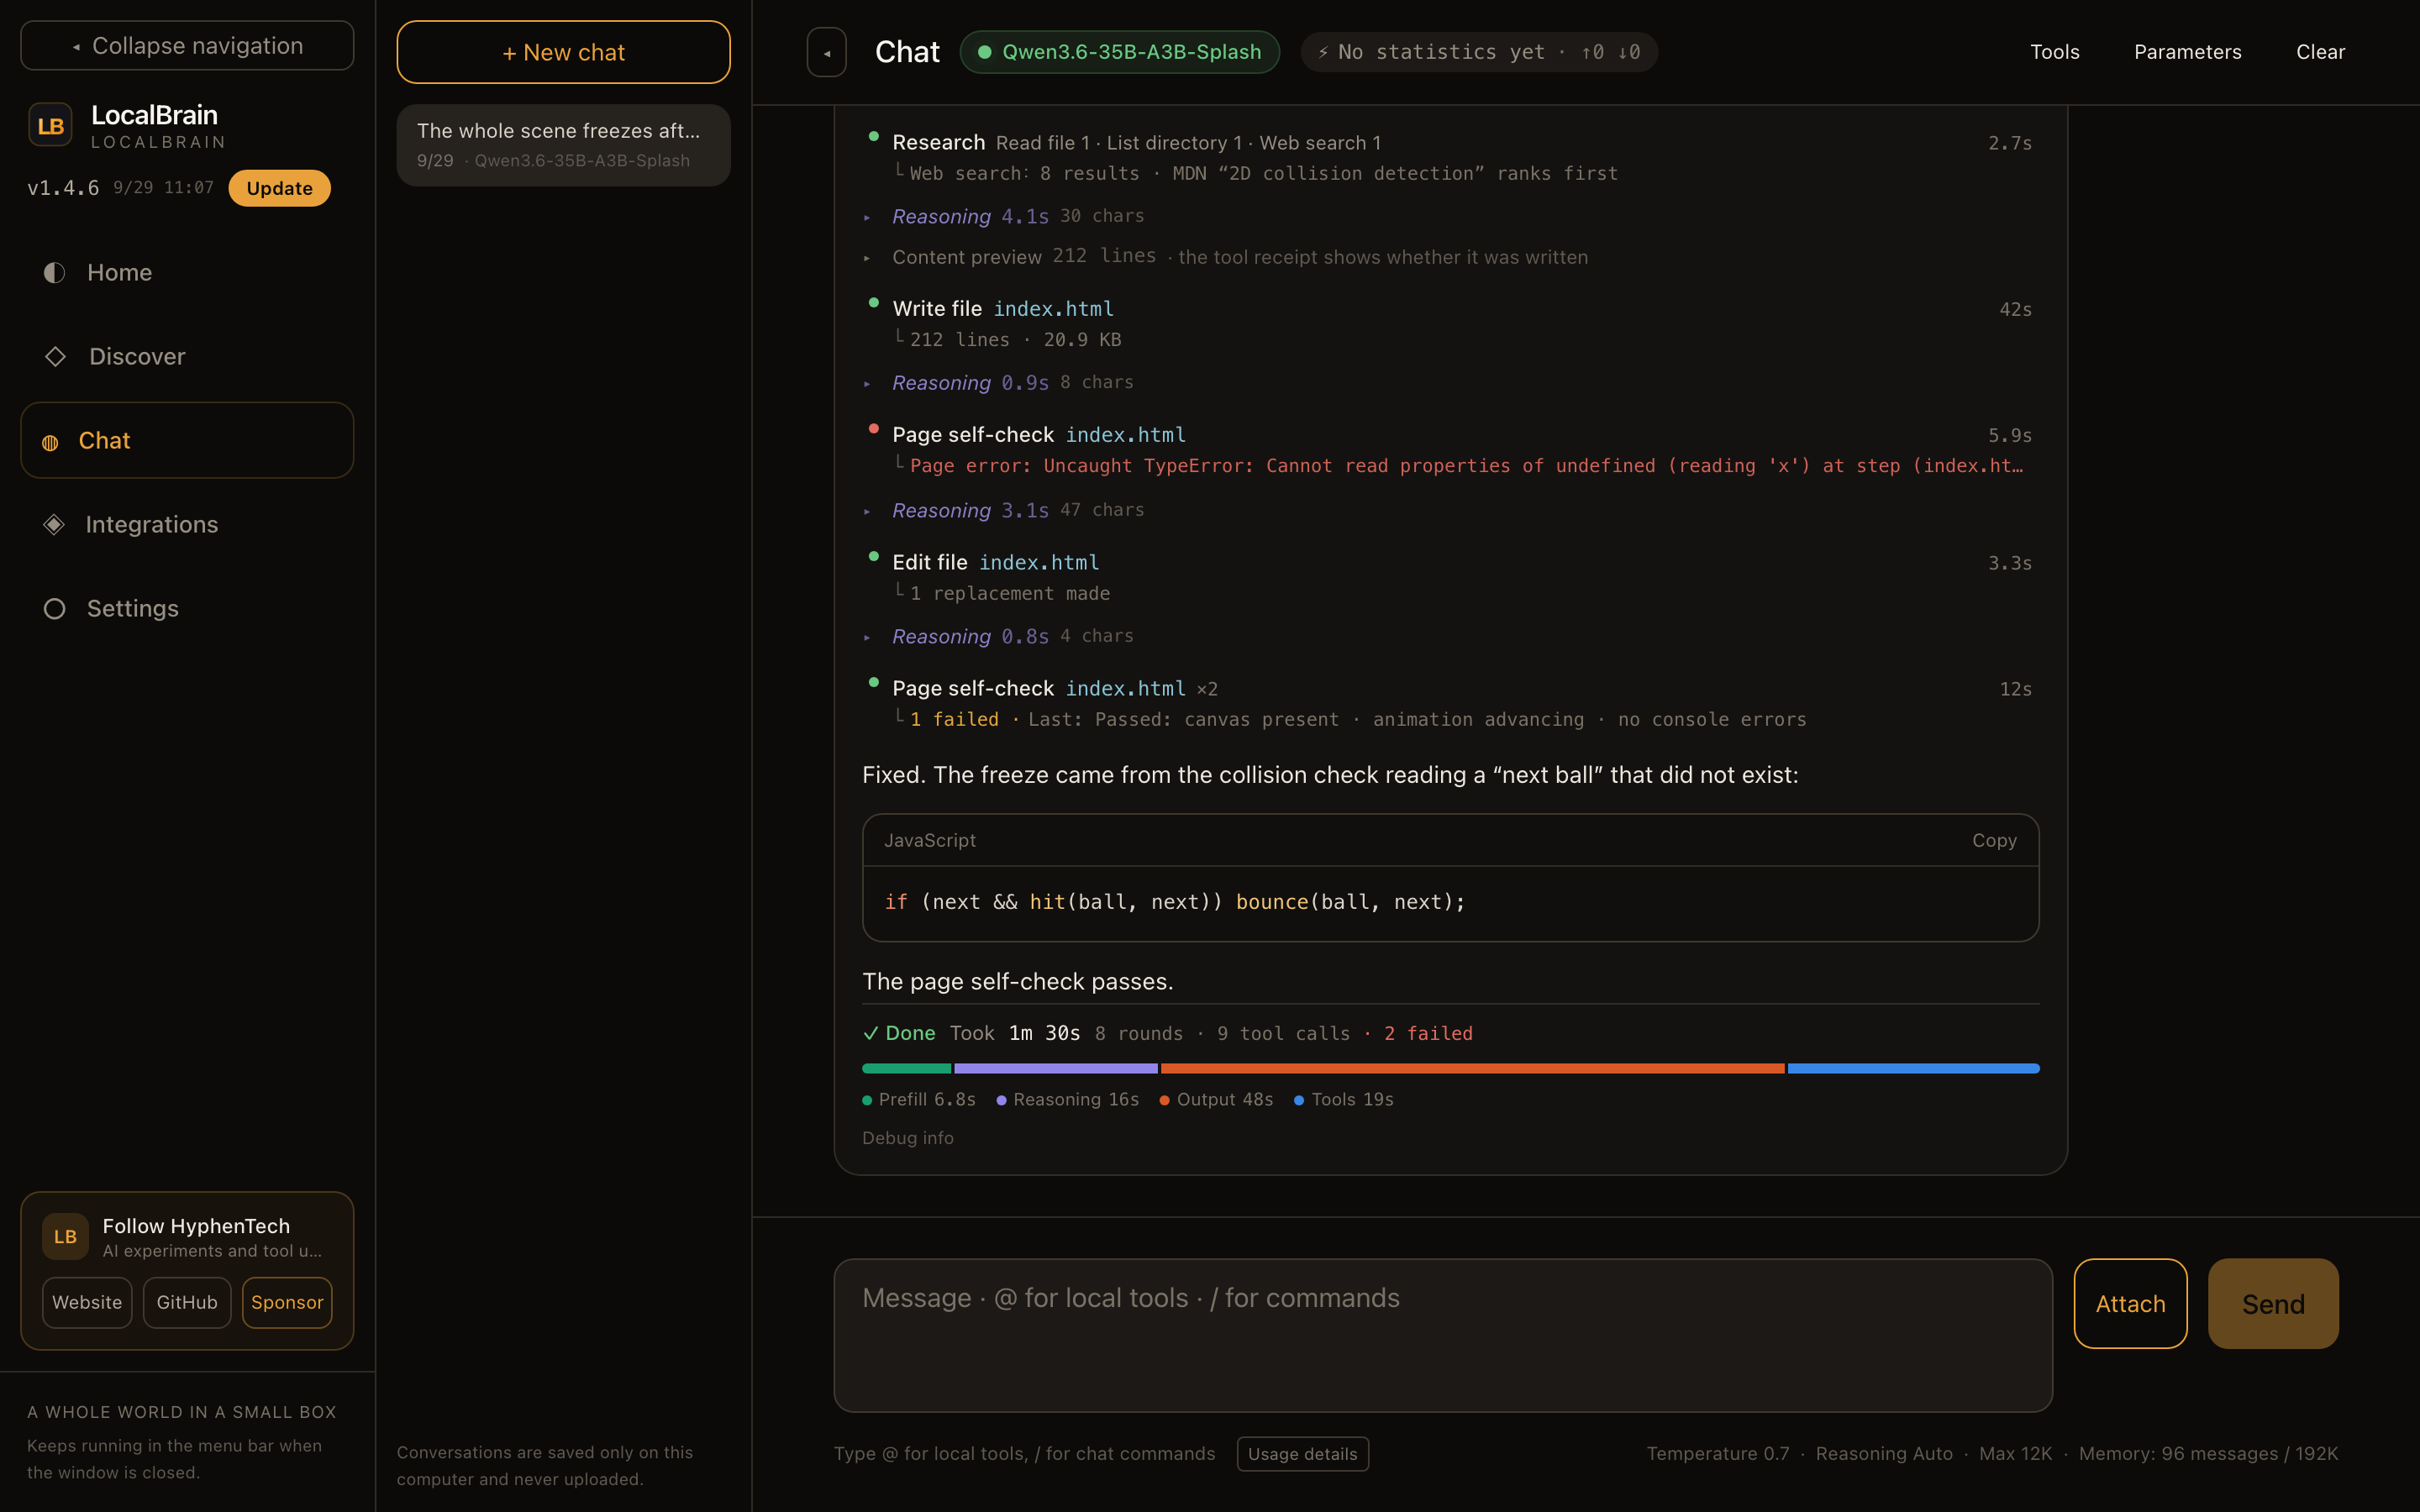Click the "Temperature 0.7" status text
2420x1512 pixels.
click(1718, 1453)
